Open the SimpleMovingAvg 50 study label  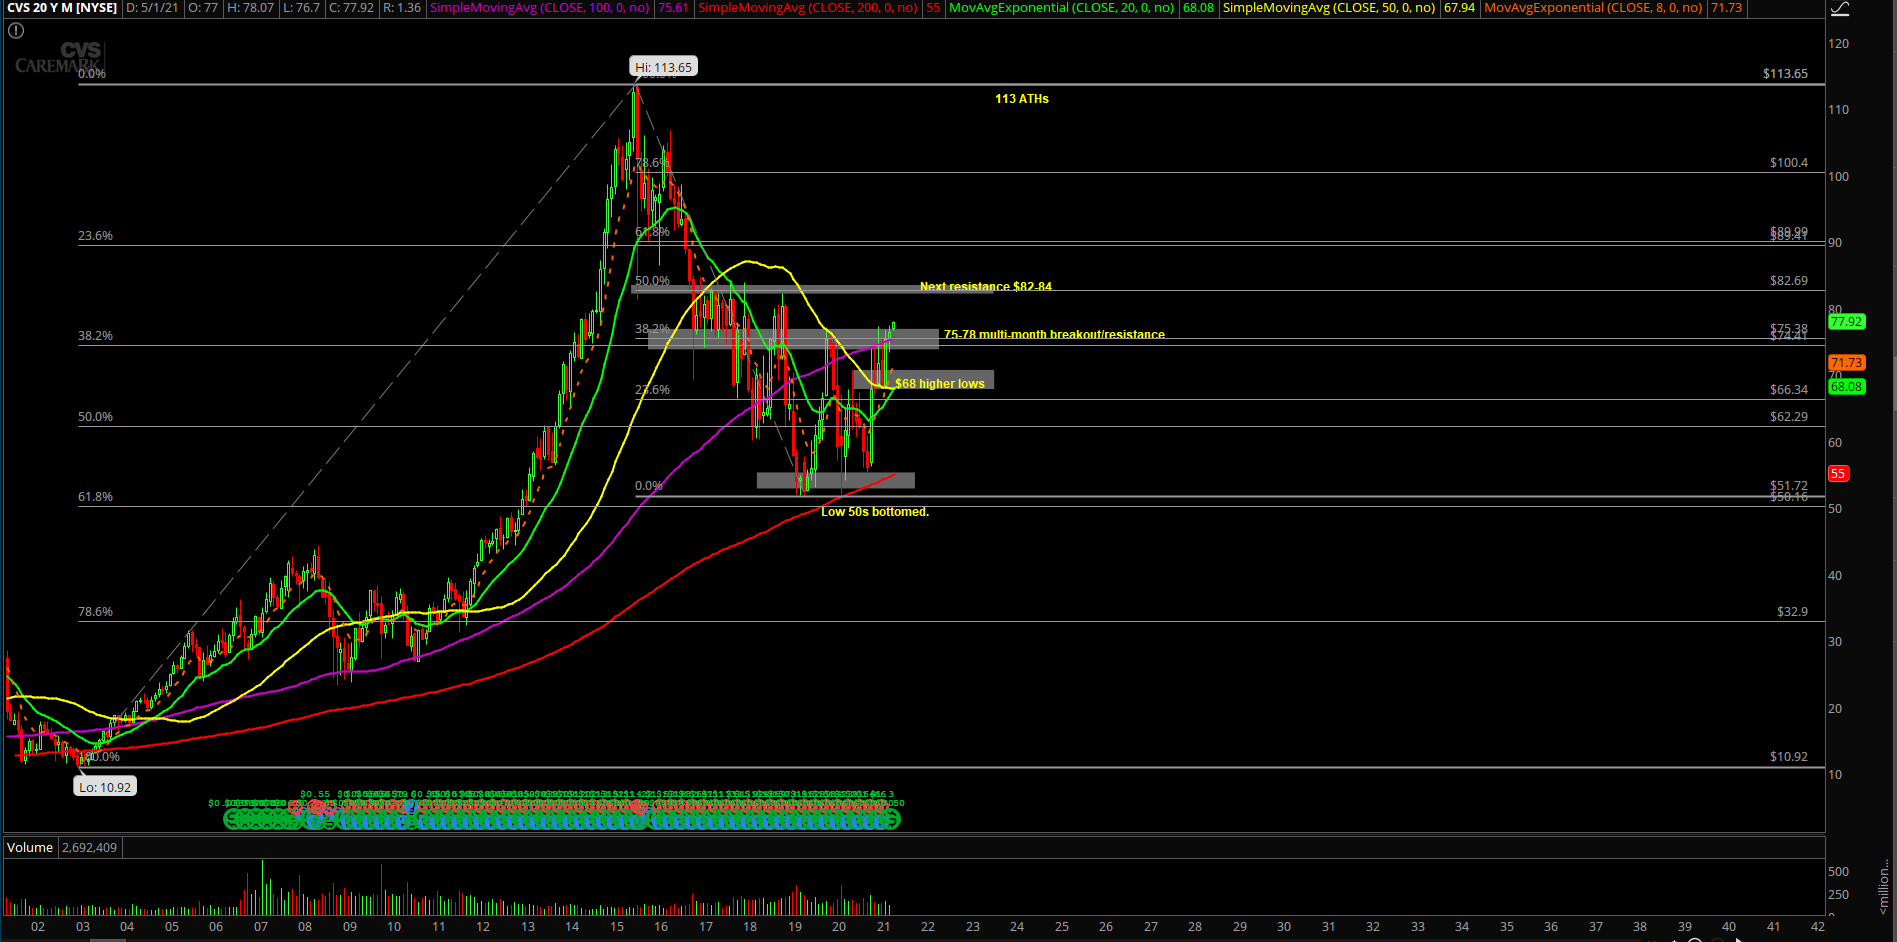tap(1328, 8)
